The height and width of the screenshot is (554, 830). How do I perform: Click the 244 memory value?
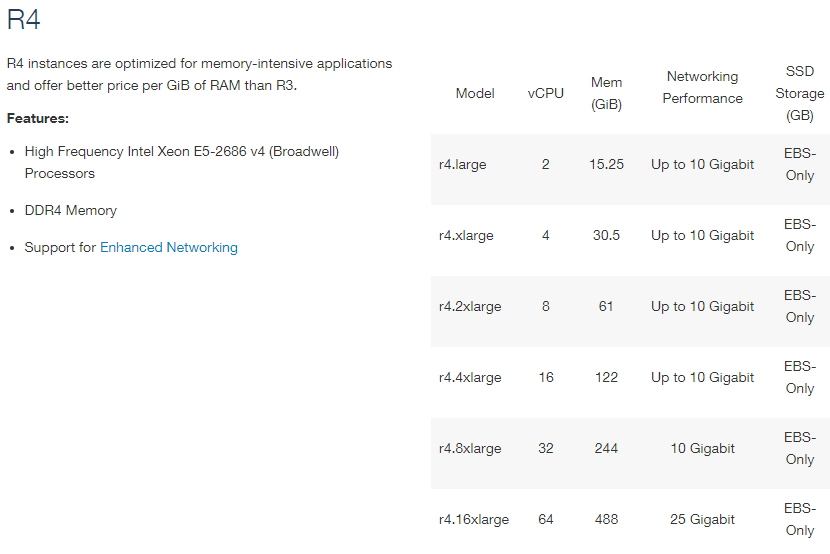tap(606, 448)
